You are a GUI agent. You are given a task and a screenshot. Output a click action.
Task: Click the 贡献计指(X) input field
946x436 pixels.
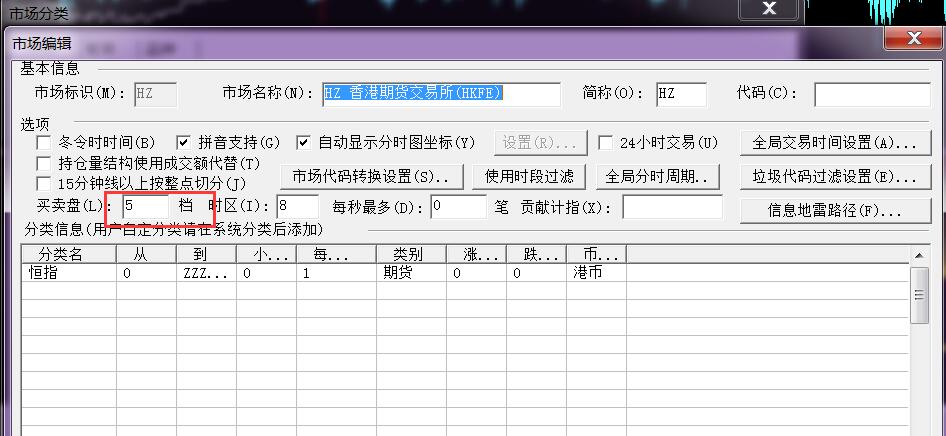(x=672, y=206)
